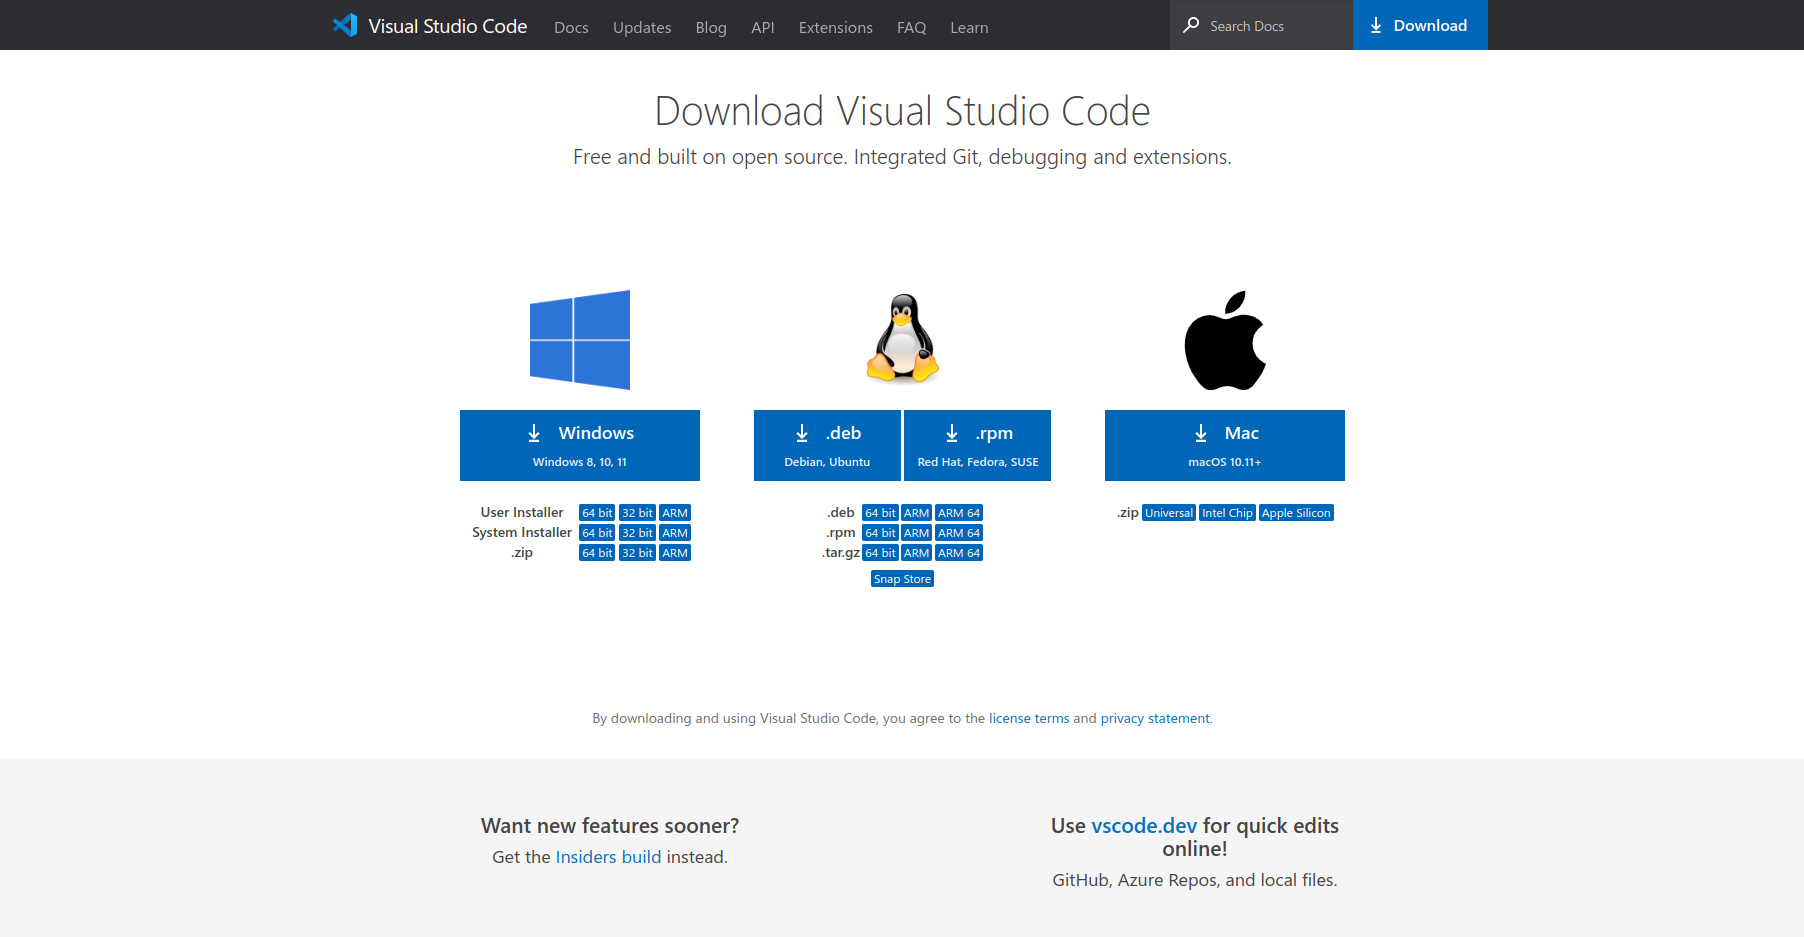Click 'Download Visual Studio Code' page heading
The image size is (1804, 937).
point(902,111)
